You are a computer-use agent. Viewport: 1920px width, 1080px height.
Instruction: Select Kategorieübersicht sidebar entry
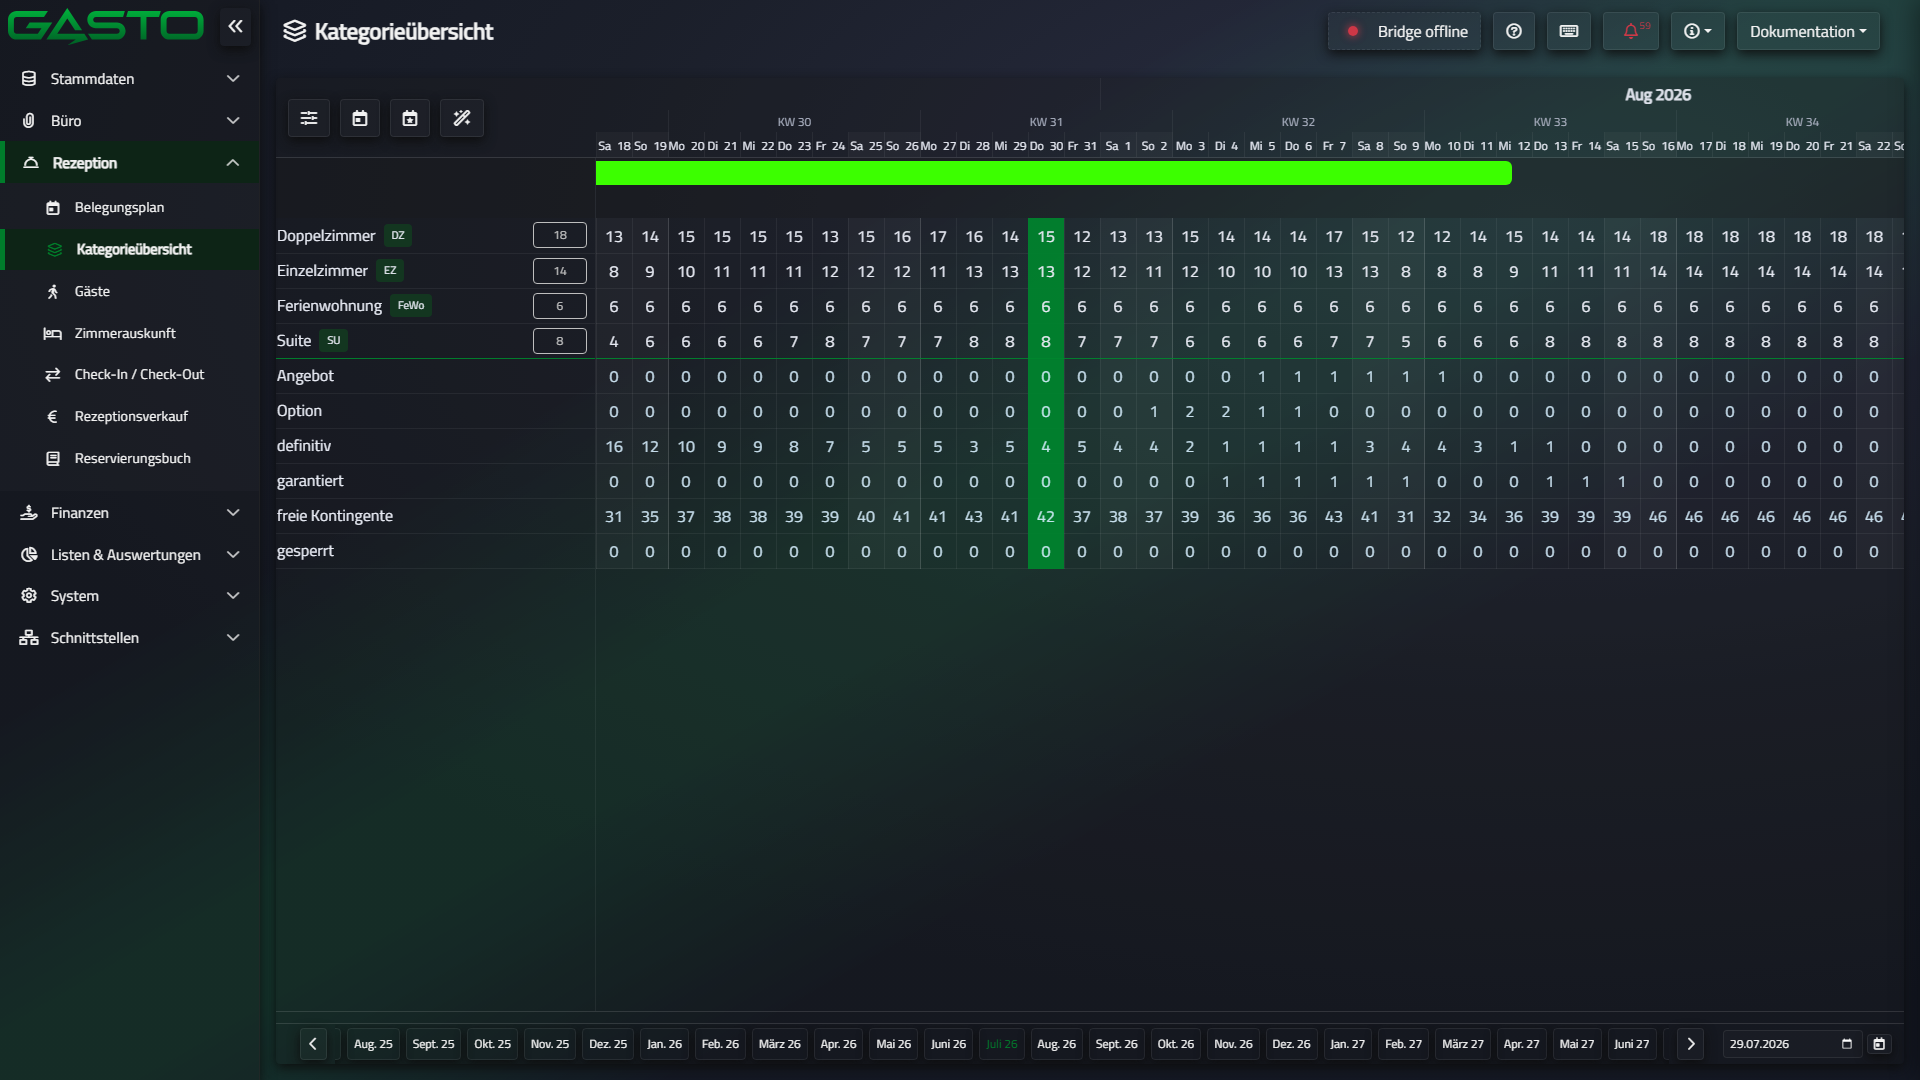click(x=130, y=250)
